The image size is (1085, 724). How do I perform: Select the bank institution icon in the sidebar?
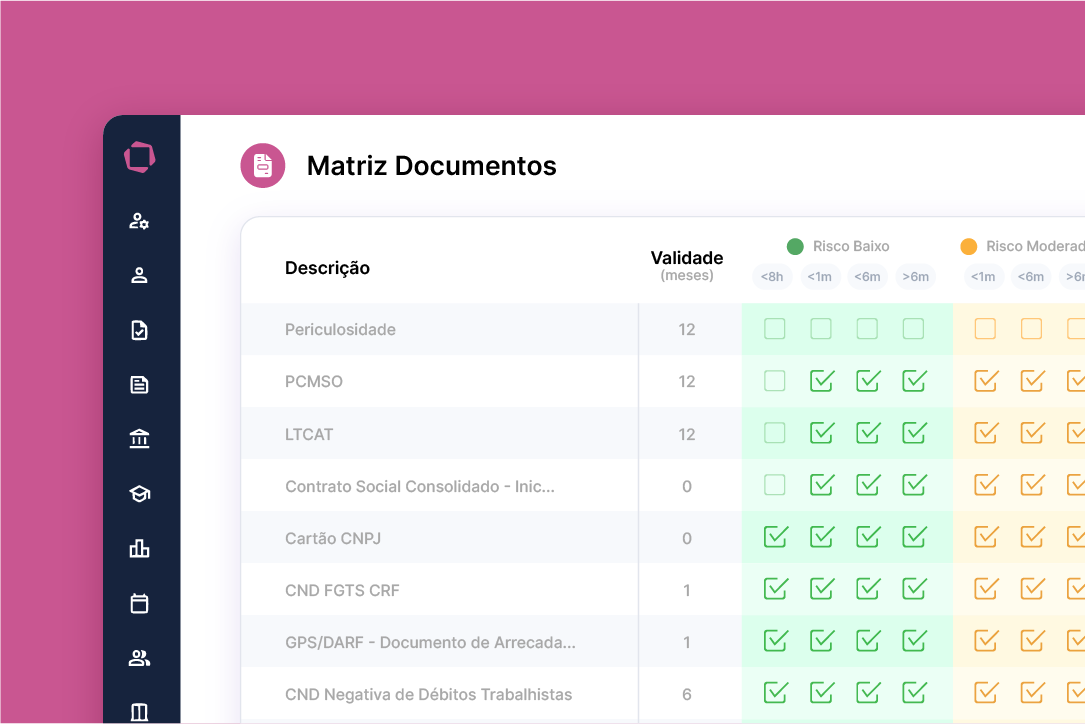click(139, 439)
